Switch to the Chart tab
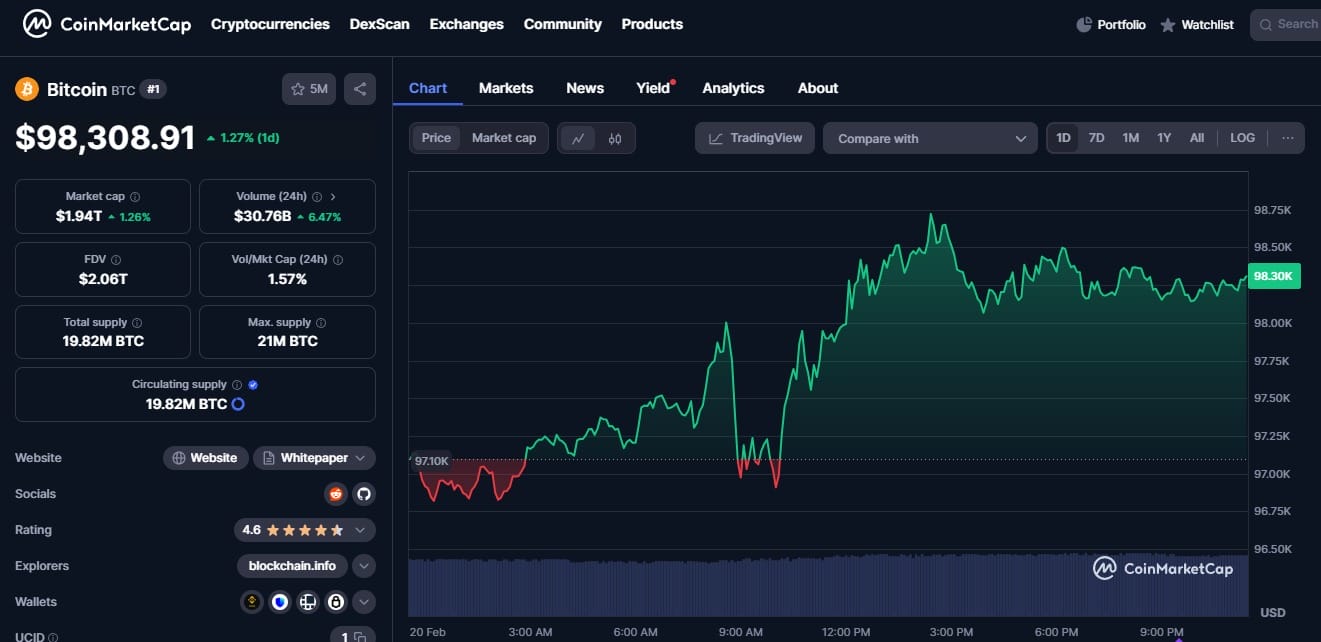The width and height of the screenshot is (1321, 642). (428, 88)
